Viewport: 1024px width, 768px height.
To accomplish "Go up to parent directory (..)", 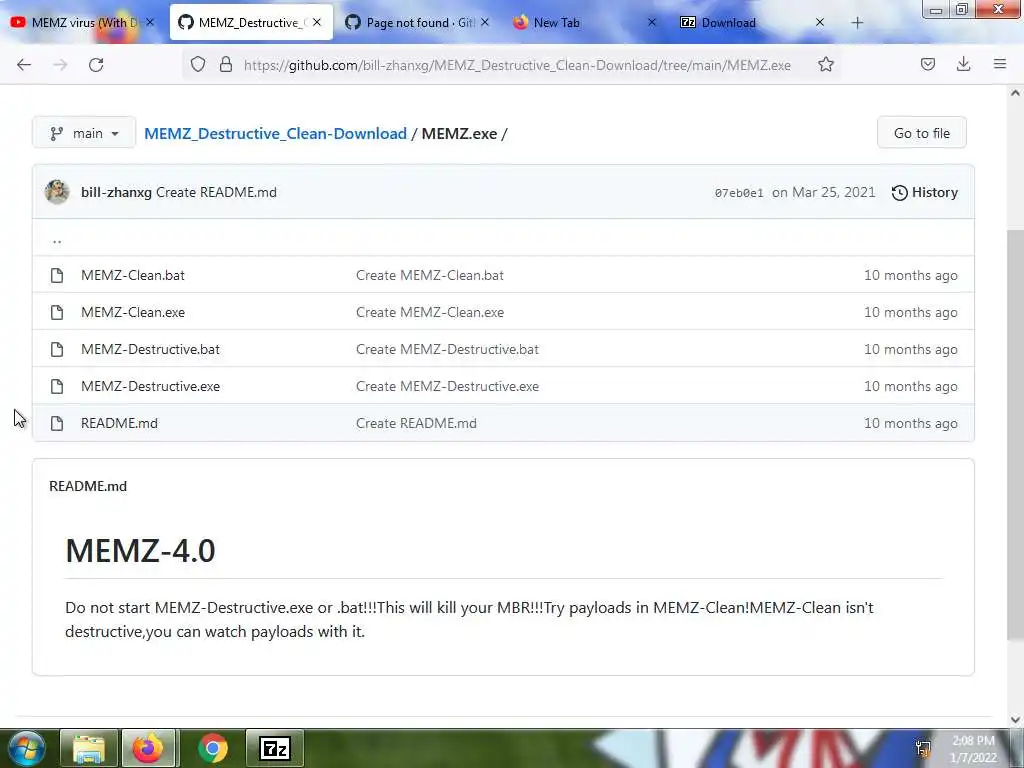I will (x=57, y=240).
